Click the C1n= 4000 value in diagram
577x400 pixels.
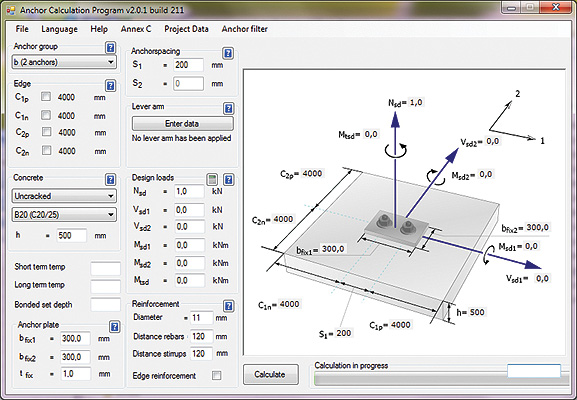(x=289, y=304)
